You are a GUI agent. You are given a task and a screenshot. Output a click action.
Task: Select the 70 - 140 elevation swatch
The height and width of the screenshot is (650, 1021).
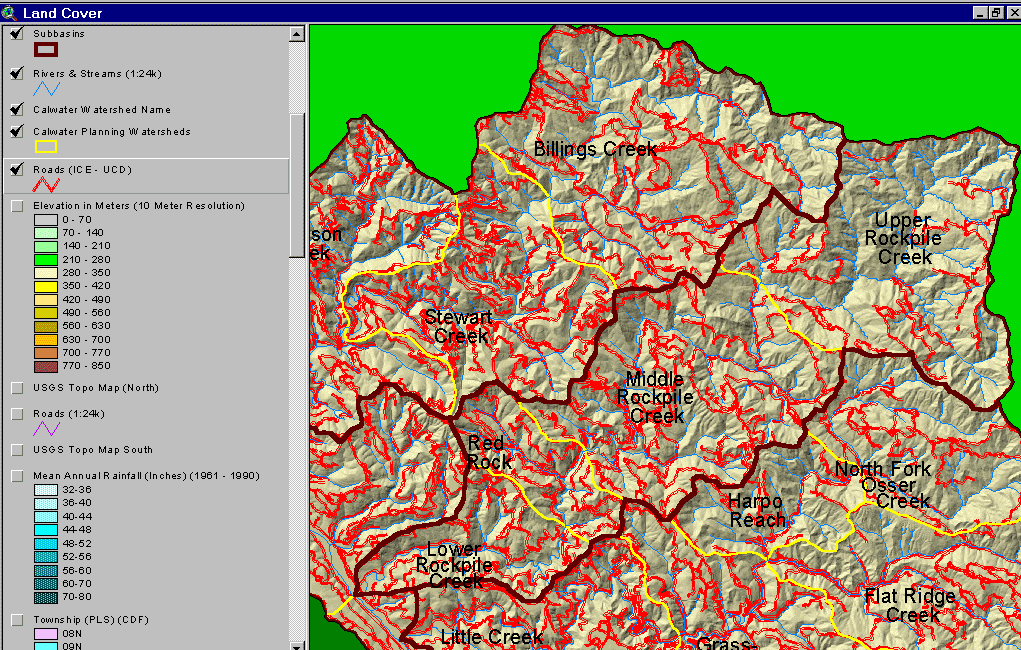(x=46, y=233)
